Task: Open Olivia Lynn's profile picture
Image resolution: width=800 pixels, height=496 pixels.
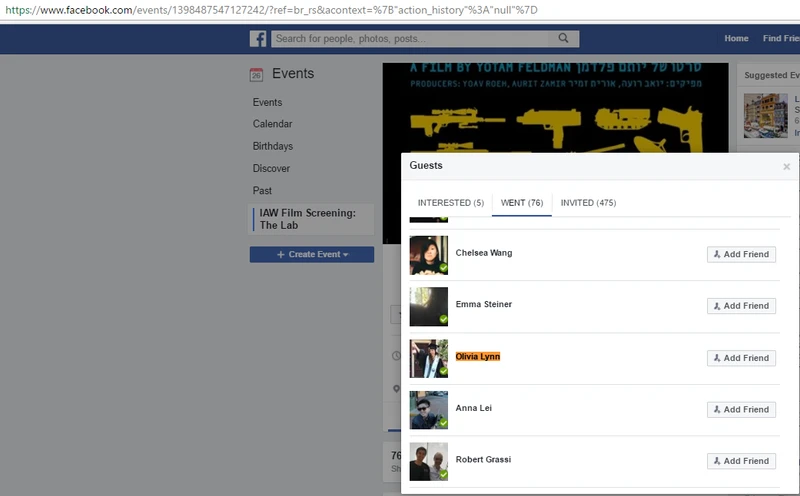Action: pos(429,358)
